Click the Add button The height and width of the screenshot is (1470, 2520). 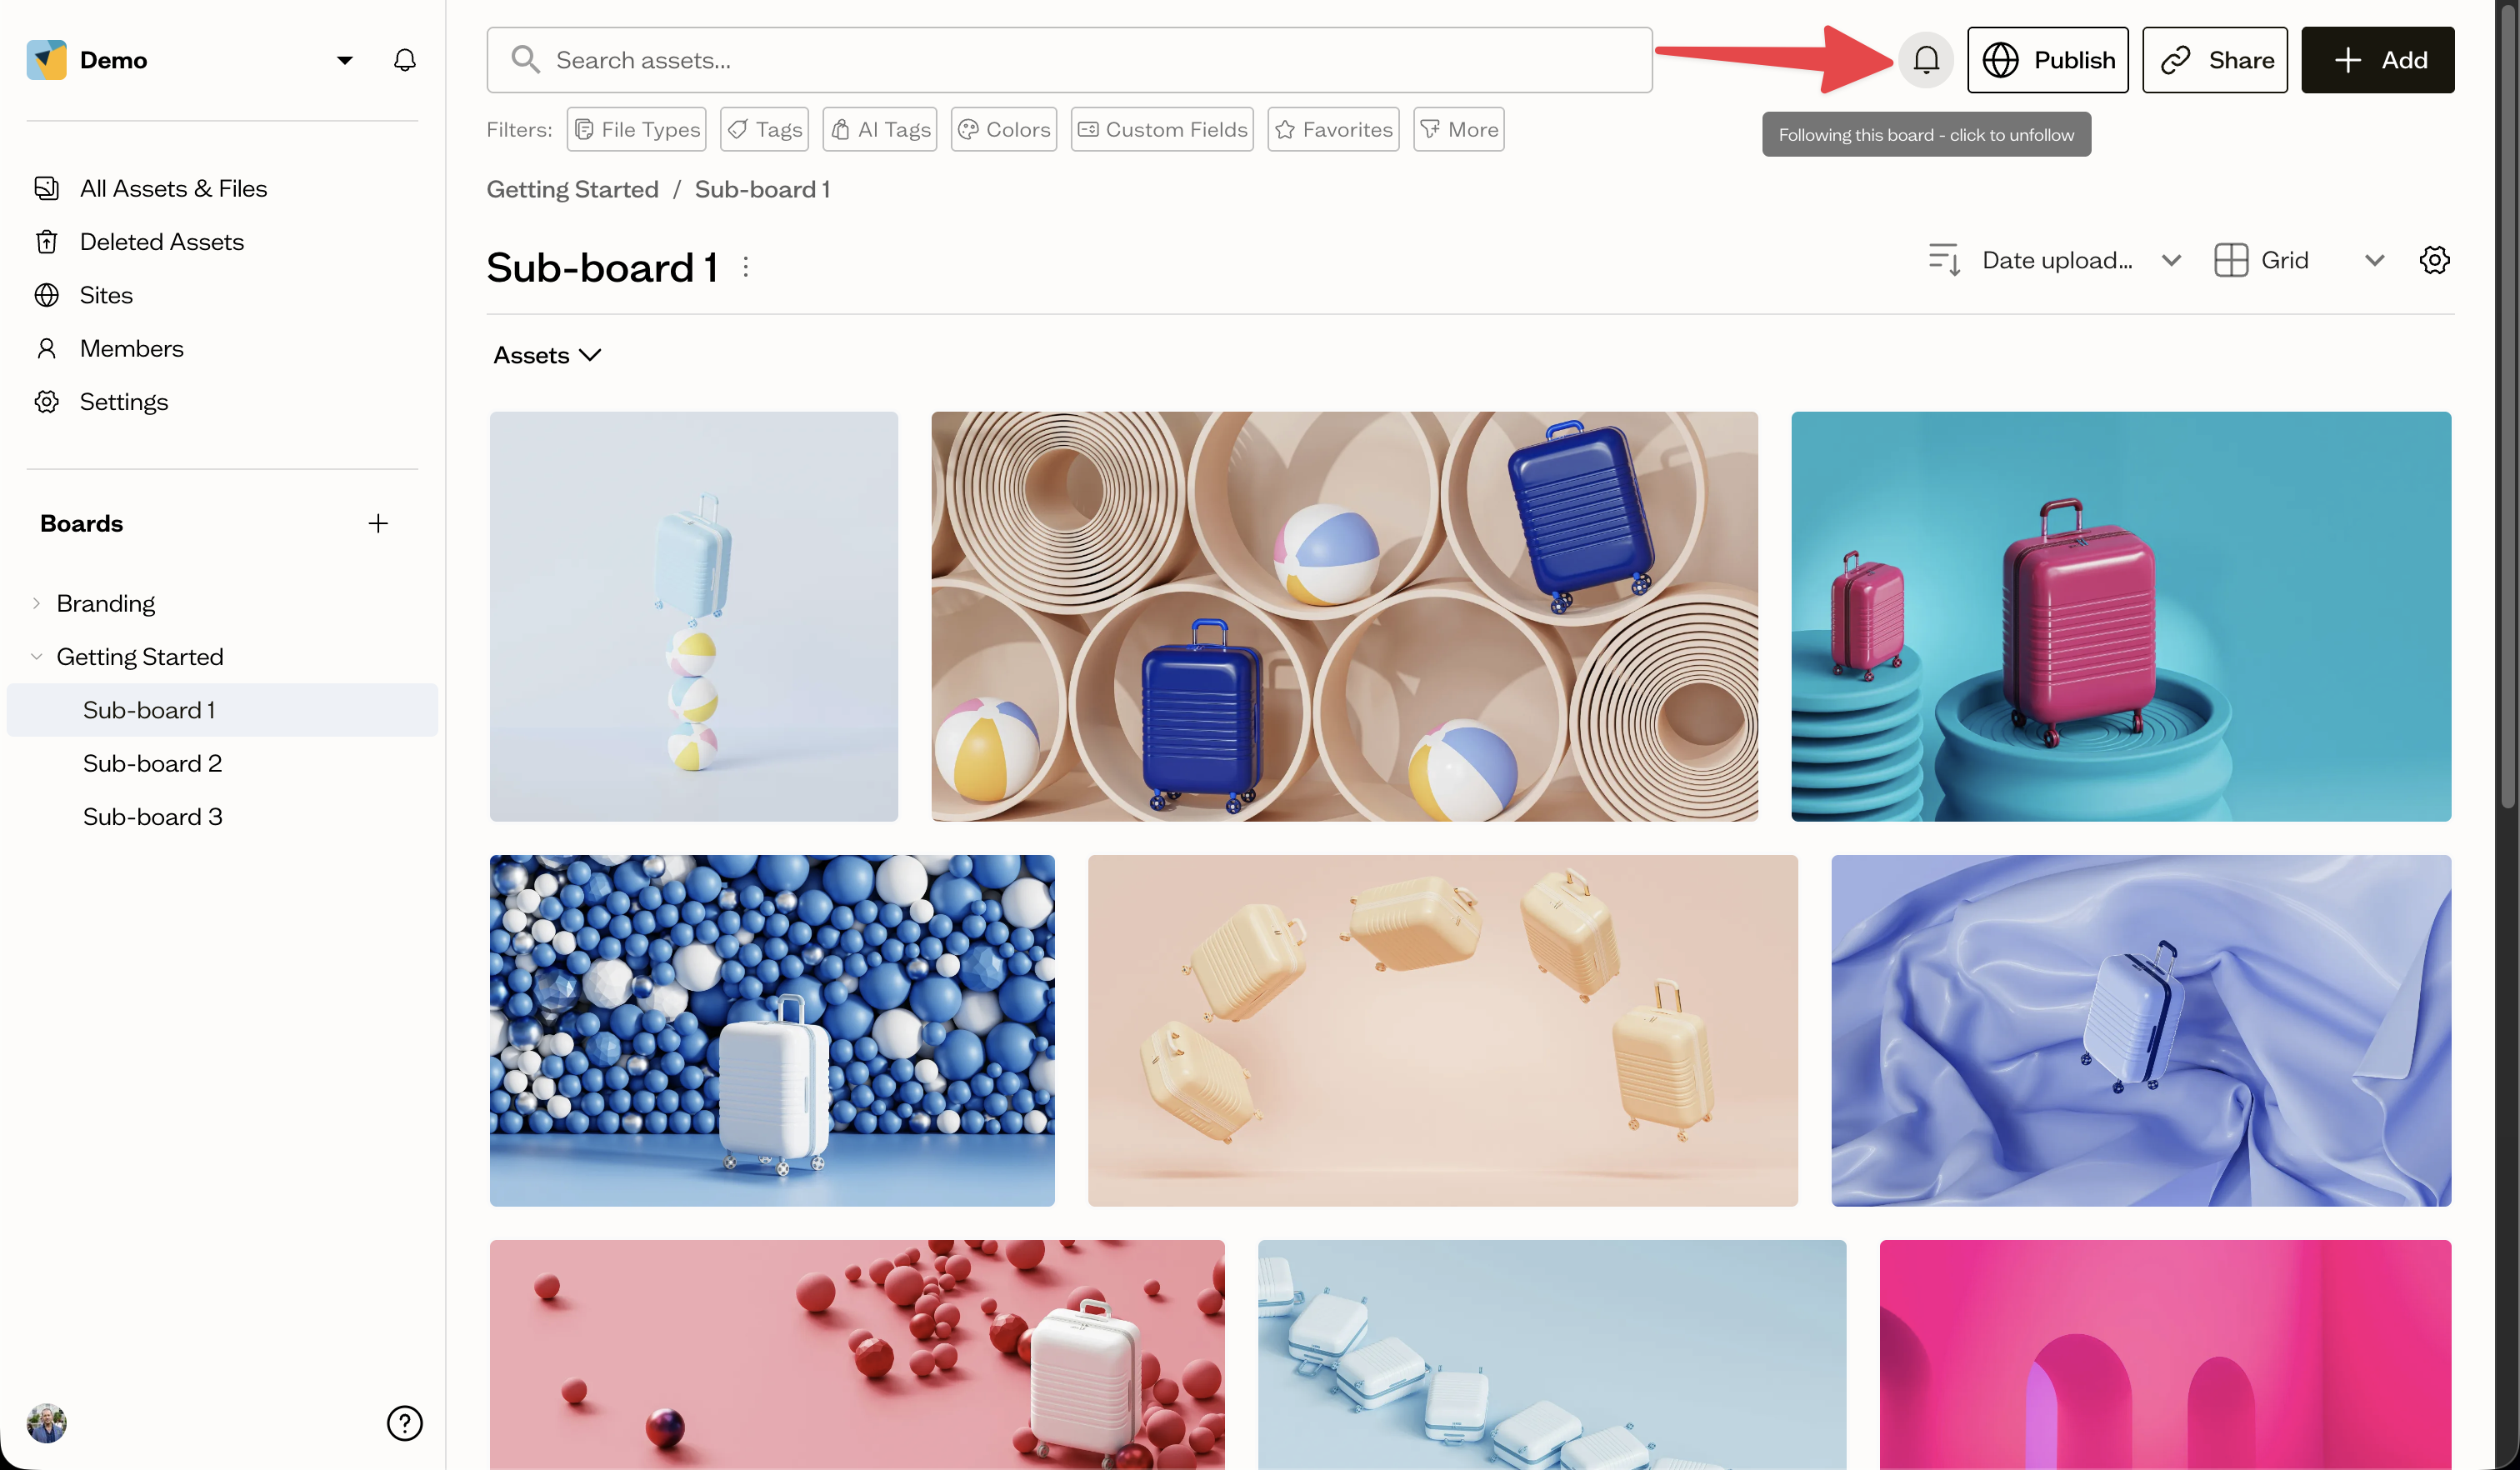click(x=2377, y=60)
